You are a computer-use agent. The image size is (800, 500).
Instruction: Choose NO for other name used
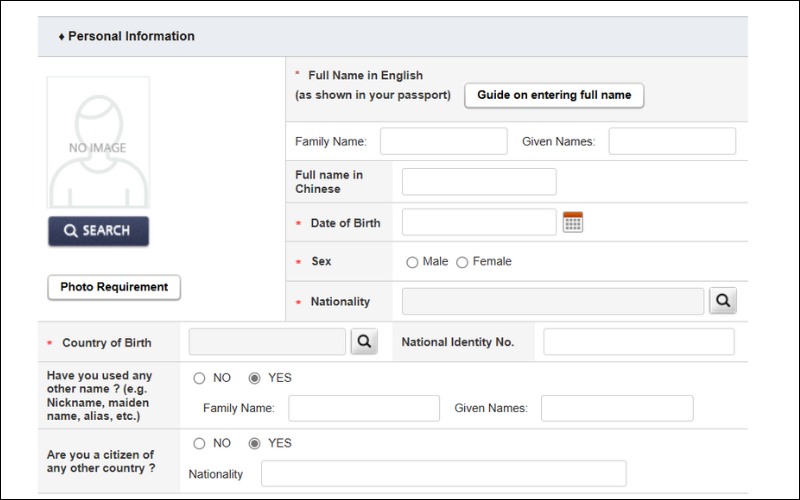point(199,378)
